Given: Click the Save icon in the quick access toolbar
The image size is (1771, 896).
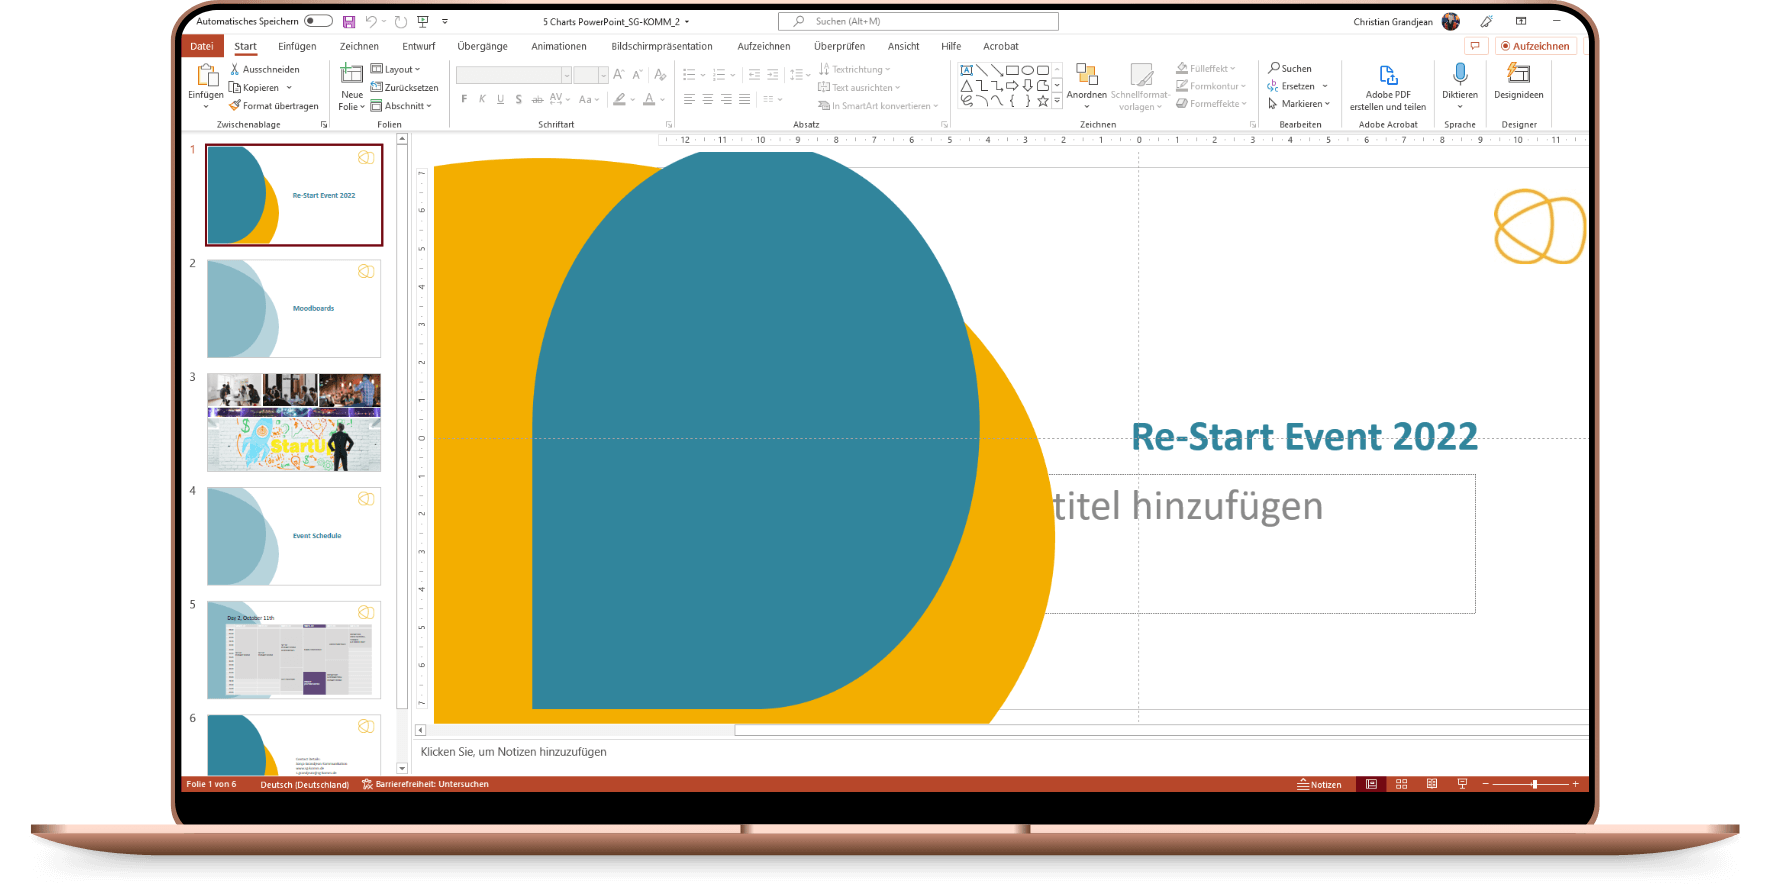Looking at the screenshot, I should point(348,21).
